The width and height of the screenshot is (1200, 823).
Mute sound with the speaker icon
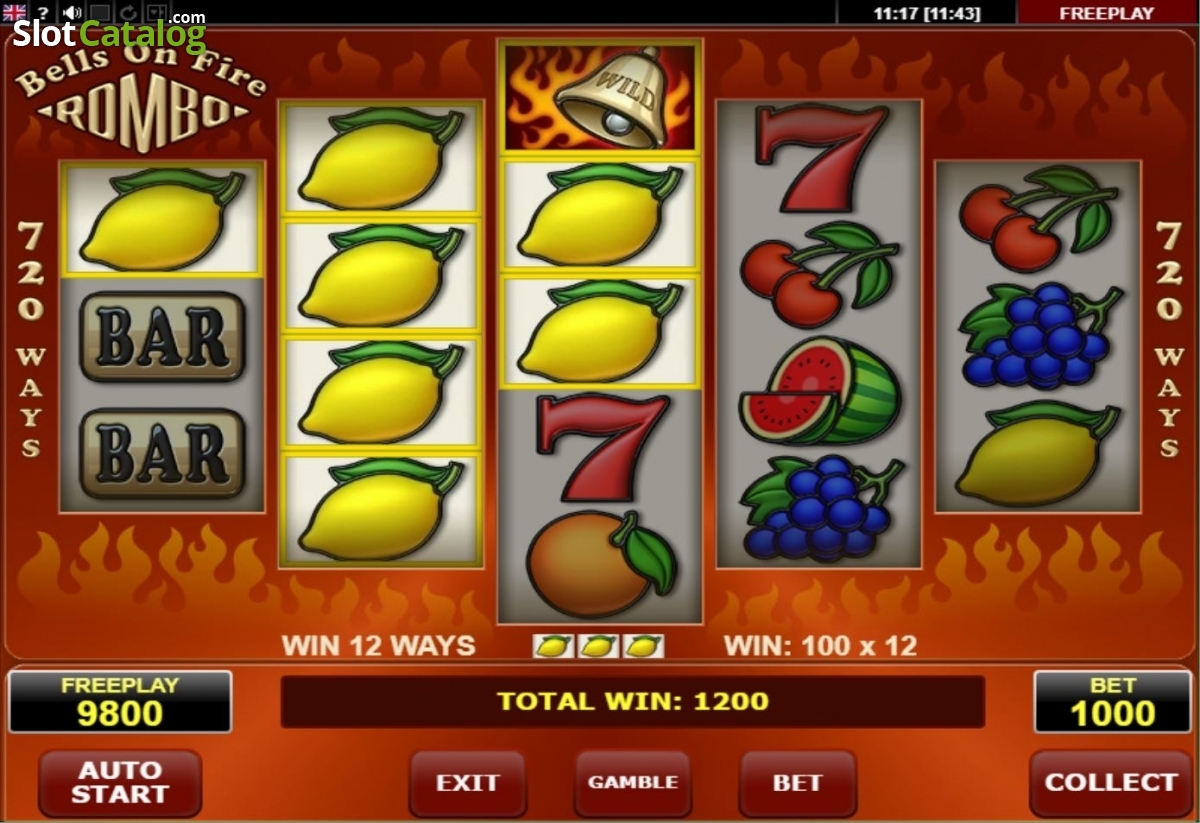pyautogui.click(x=72, y=12)
